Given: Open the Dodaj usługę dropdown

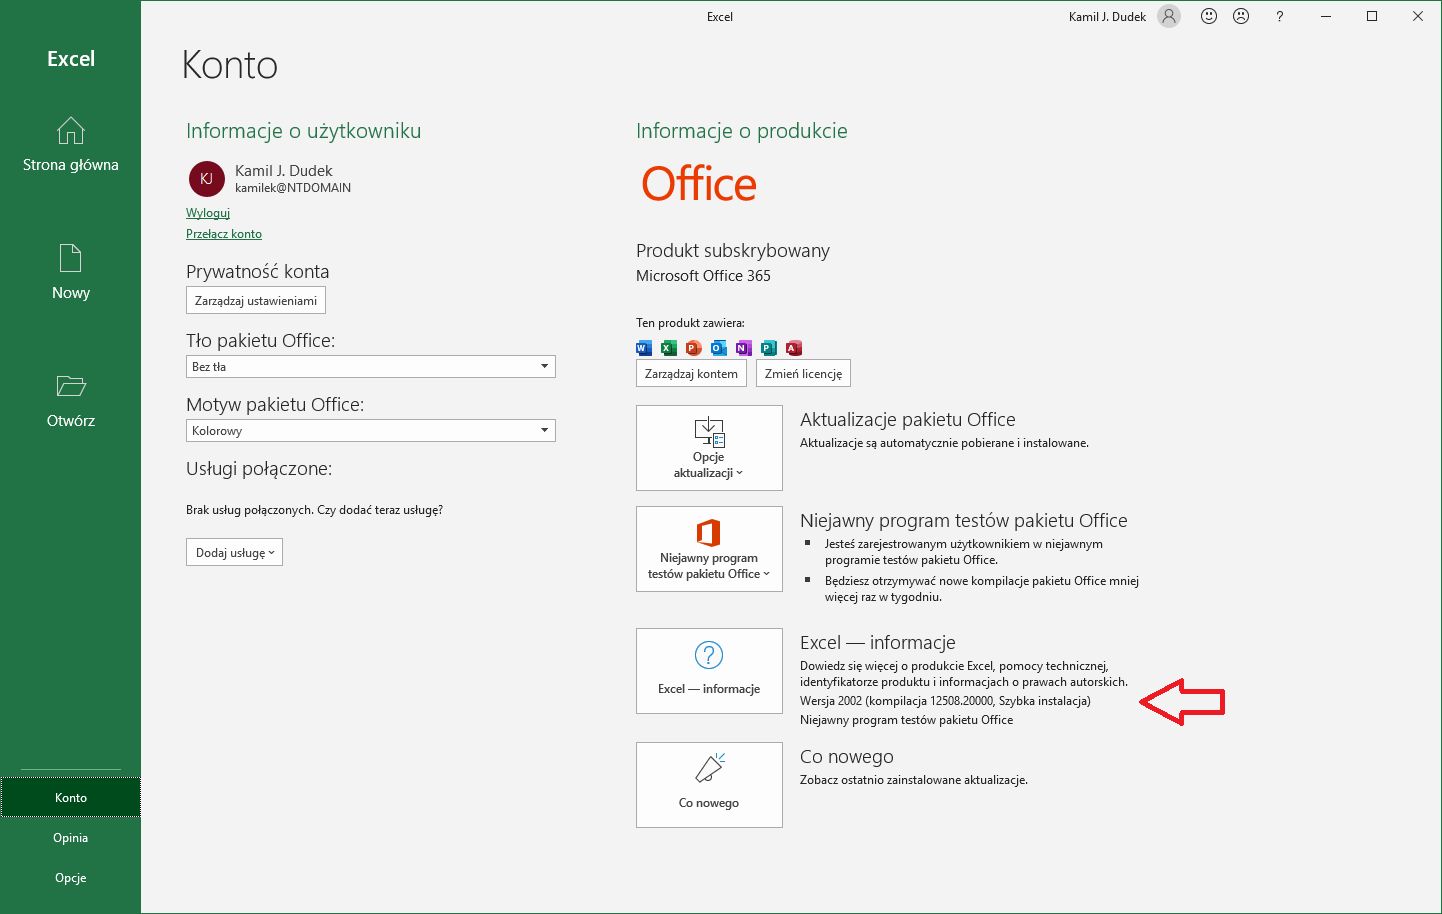Looking at the screenshot, I should (233, 551).
